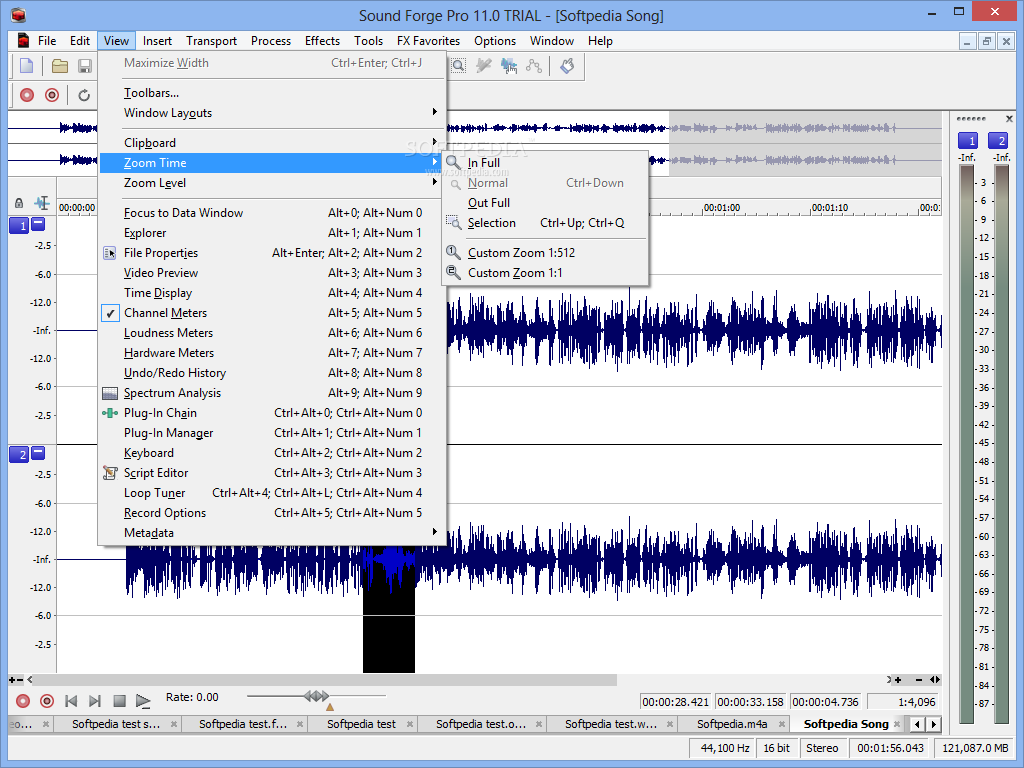Click the Save disk toolbar icon

point(84,66)
